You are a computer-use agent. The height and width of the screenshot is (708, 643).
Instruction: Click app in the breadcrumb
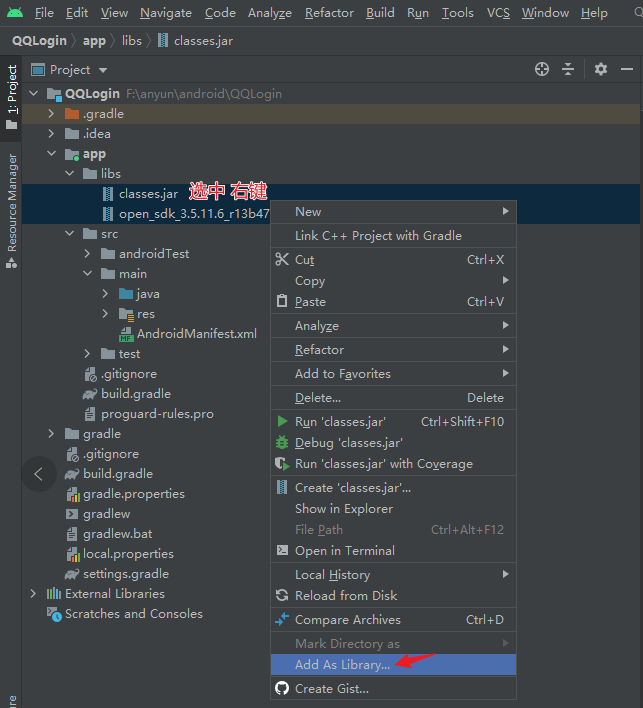(x=94, y=41)
